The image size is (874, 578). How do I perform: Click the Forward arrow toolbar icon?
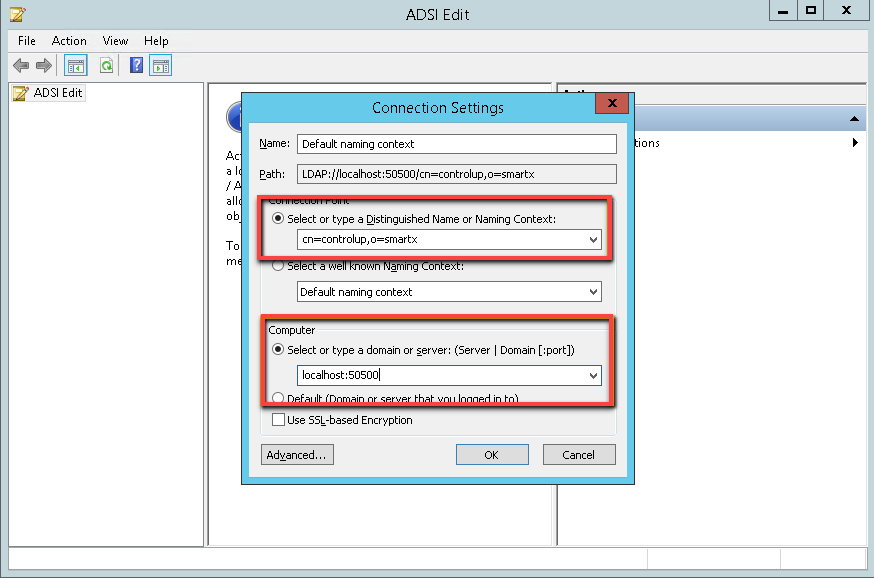click(x=43, y=66)
